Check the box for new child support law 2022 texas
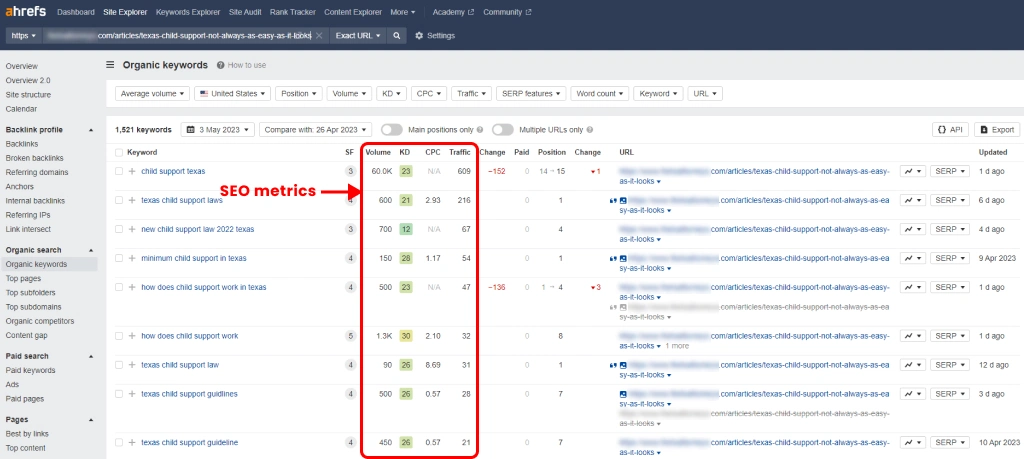Image resolution: width=1024 pixels, height=459 pixels. pyautogui.click(x=119, y=229)
